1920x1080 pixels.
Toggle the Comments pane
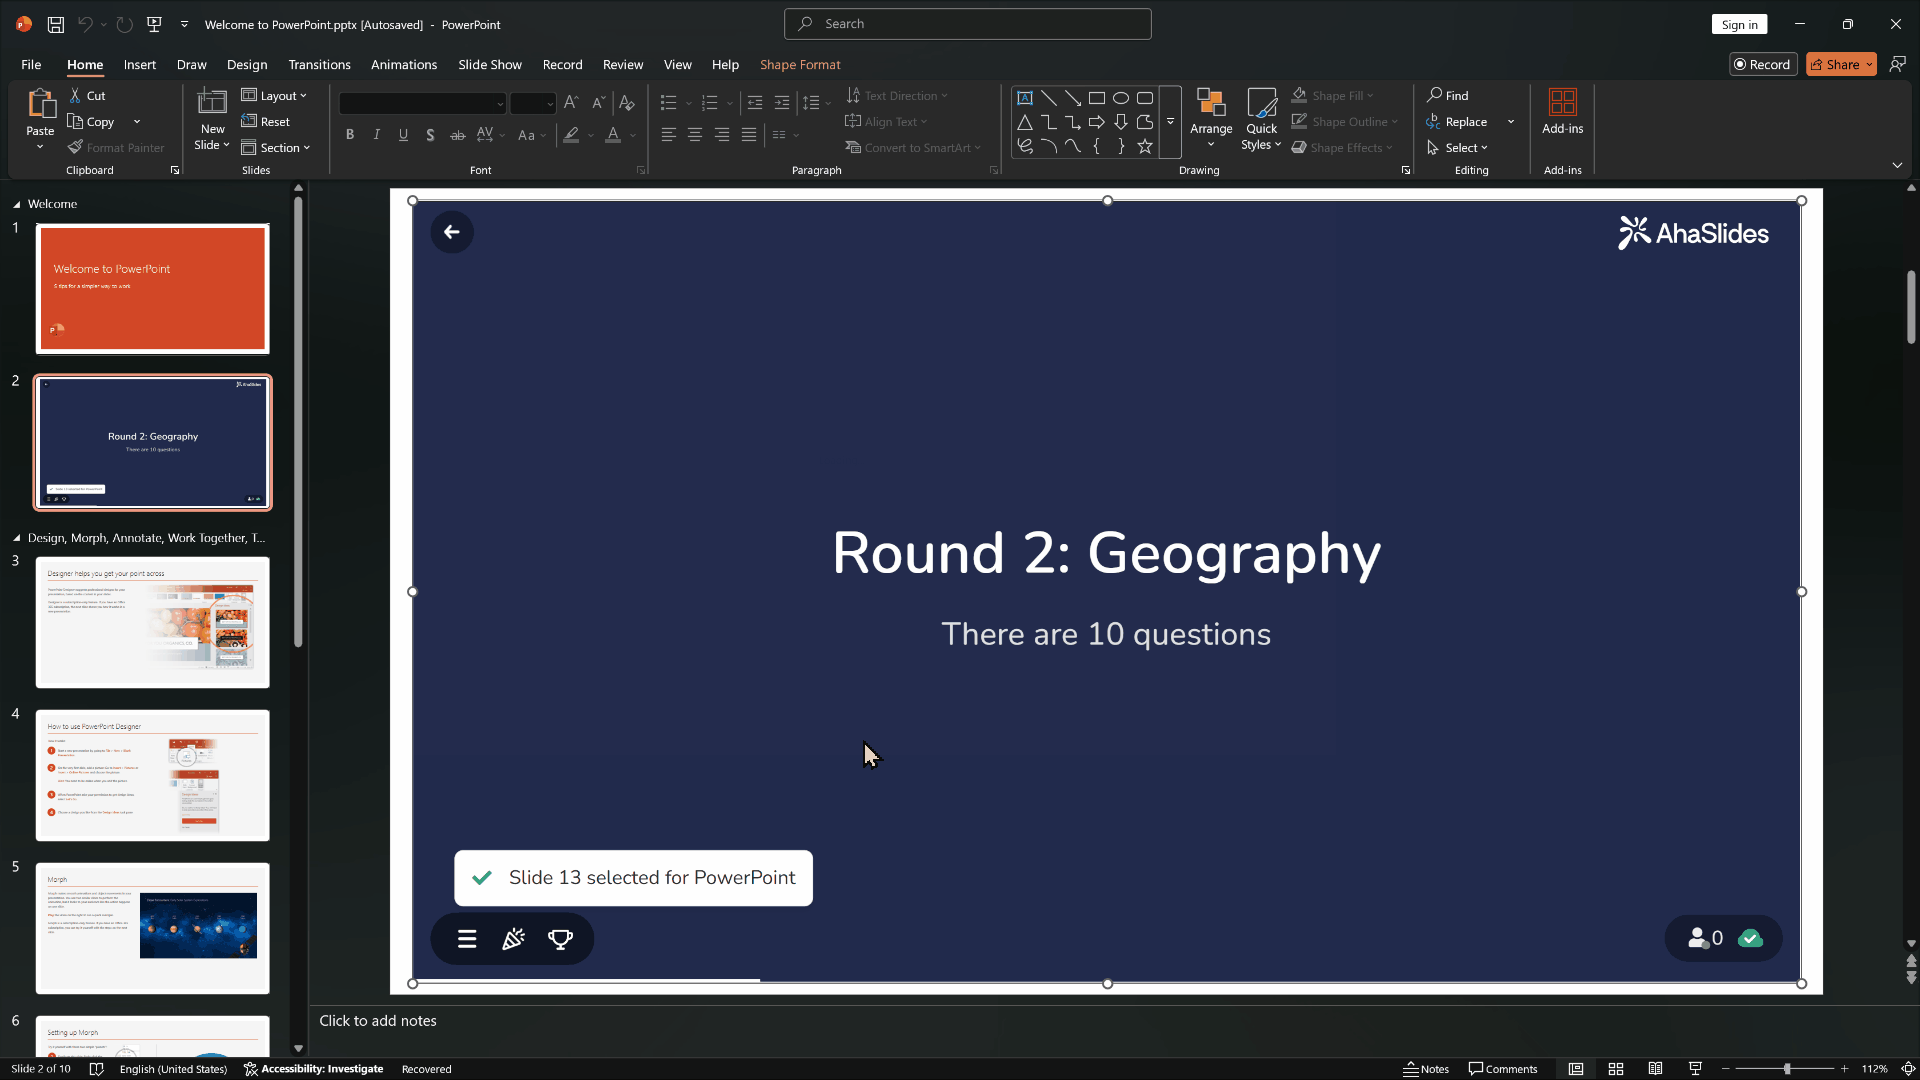click(x=1503, y=1069)
